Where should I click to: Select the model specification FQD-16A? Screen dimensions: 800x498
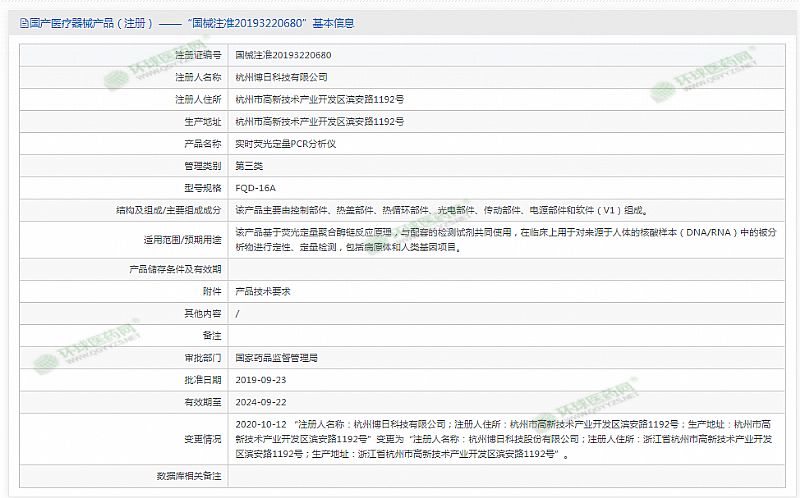[x=255, y=188]
